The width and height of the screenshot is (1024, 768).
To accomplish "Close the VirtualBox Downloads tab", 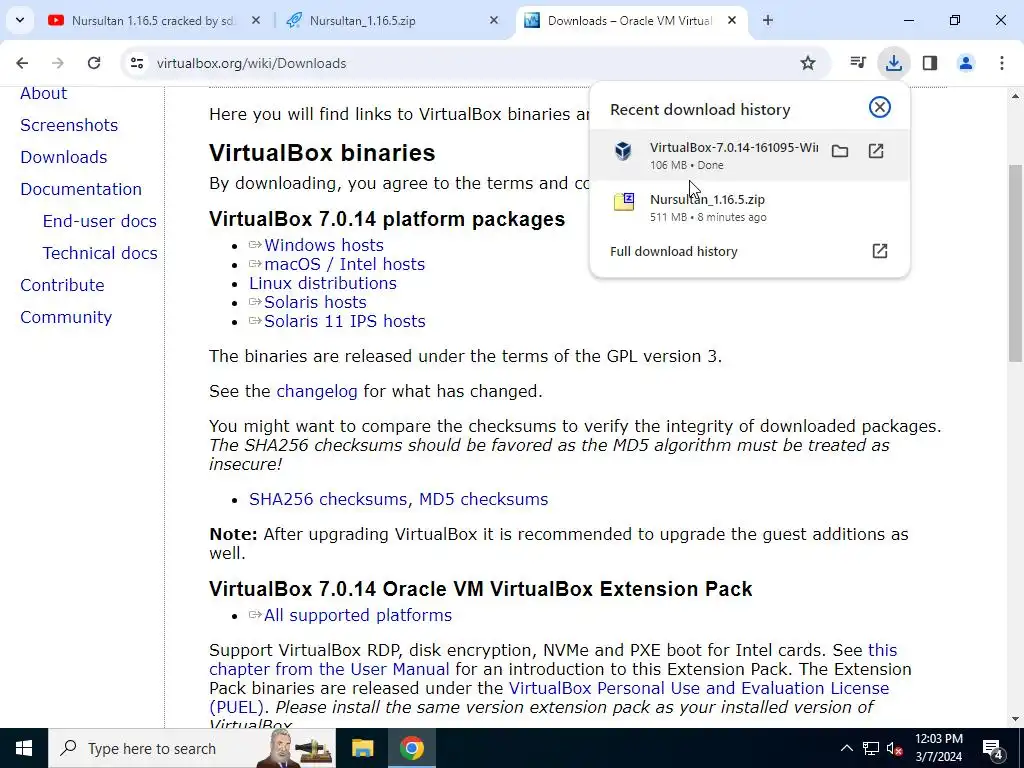I will click(x=732, y=21).
